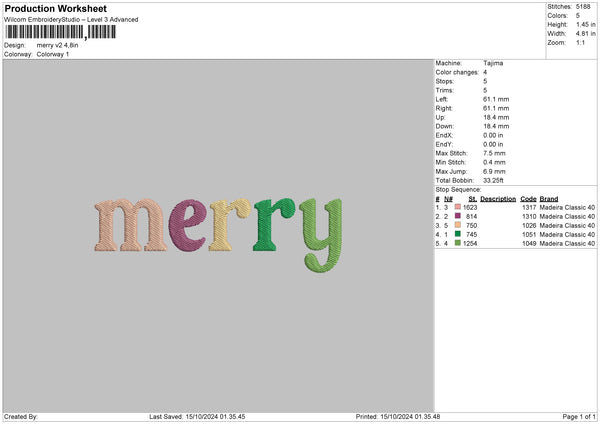
Task: Click the 'EndY:' label
Action: [x=444, y=144]
